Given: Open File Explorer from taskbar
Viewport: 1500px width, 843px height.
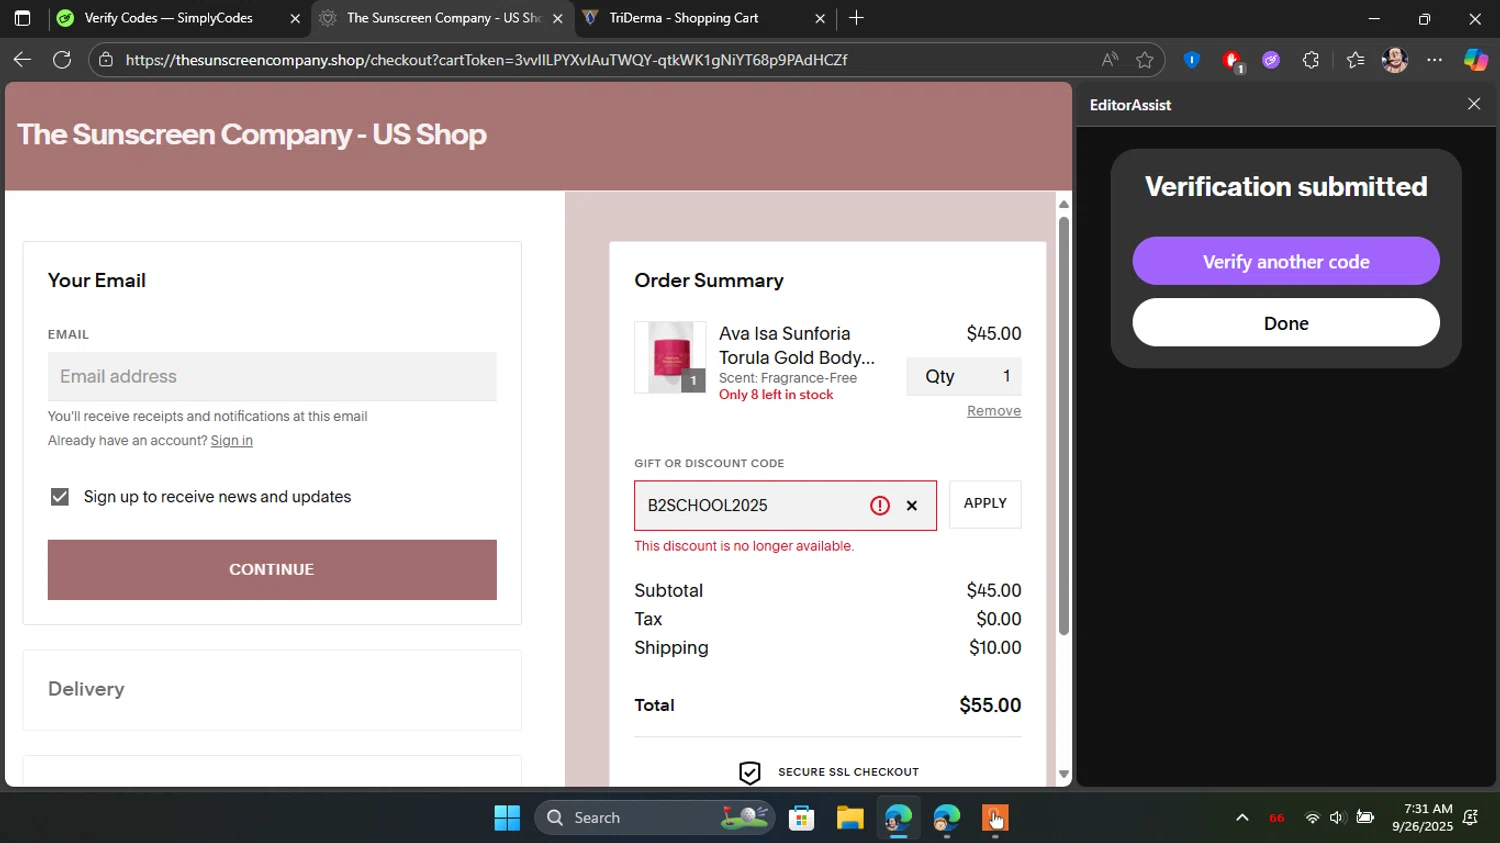Looking at the screenshot, I should (850, 818).
